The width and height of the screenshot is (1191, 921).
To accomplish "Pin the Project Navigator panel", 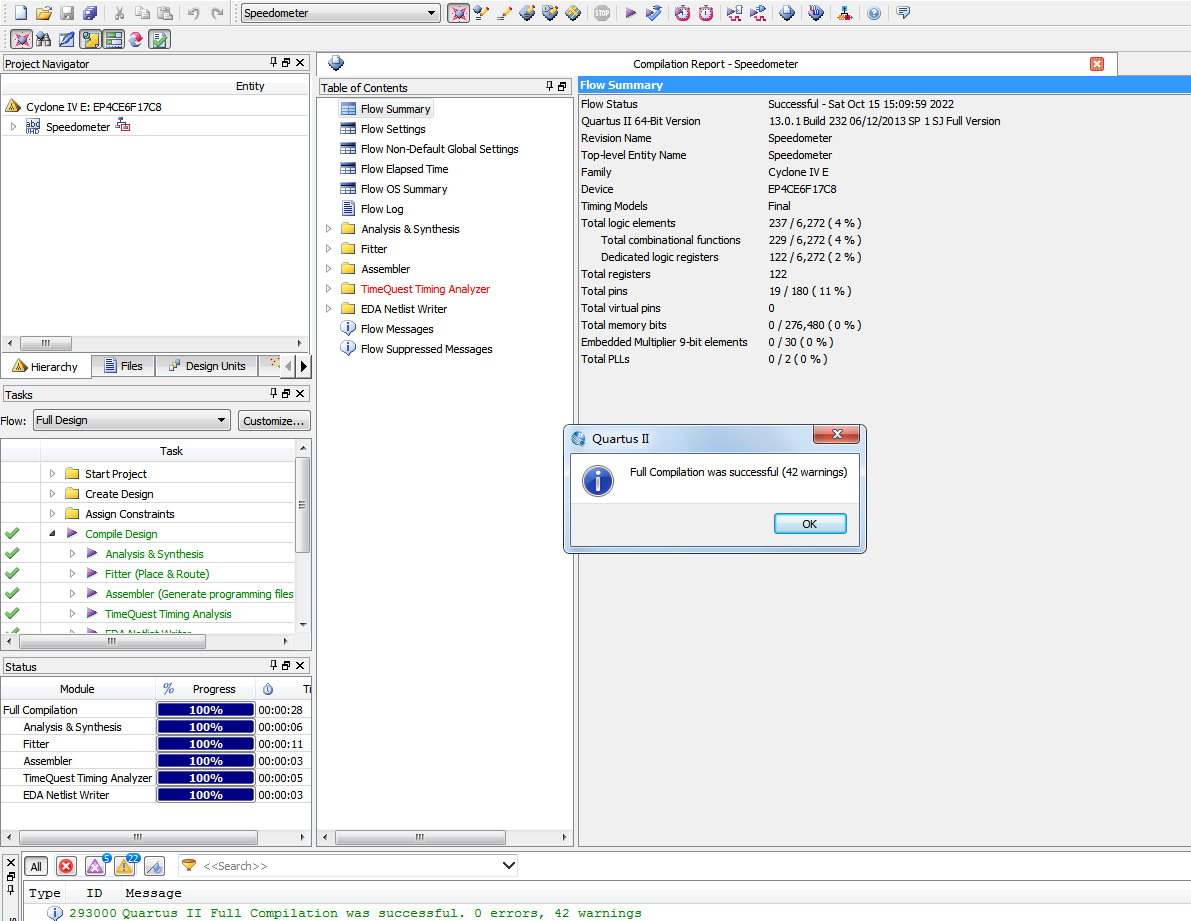I will click(x=273, y=62).
